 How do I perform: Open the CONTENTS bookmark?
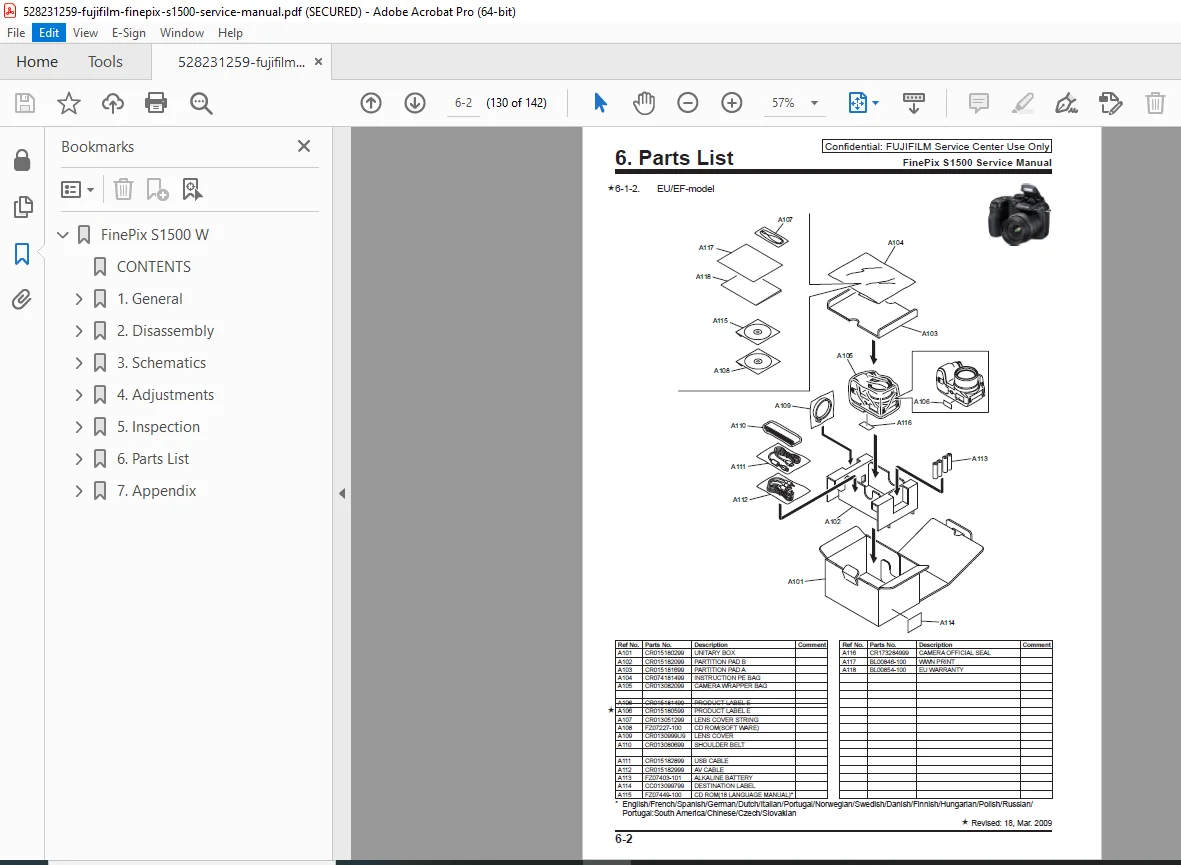point(154,267)
